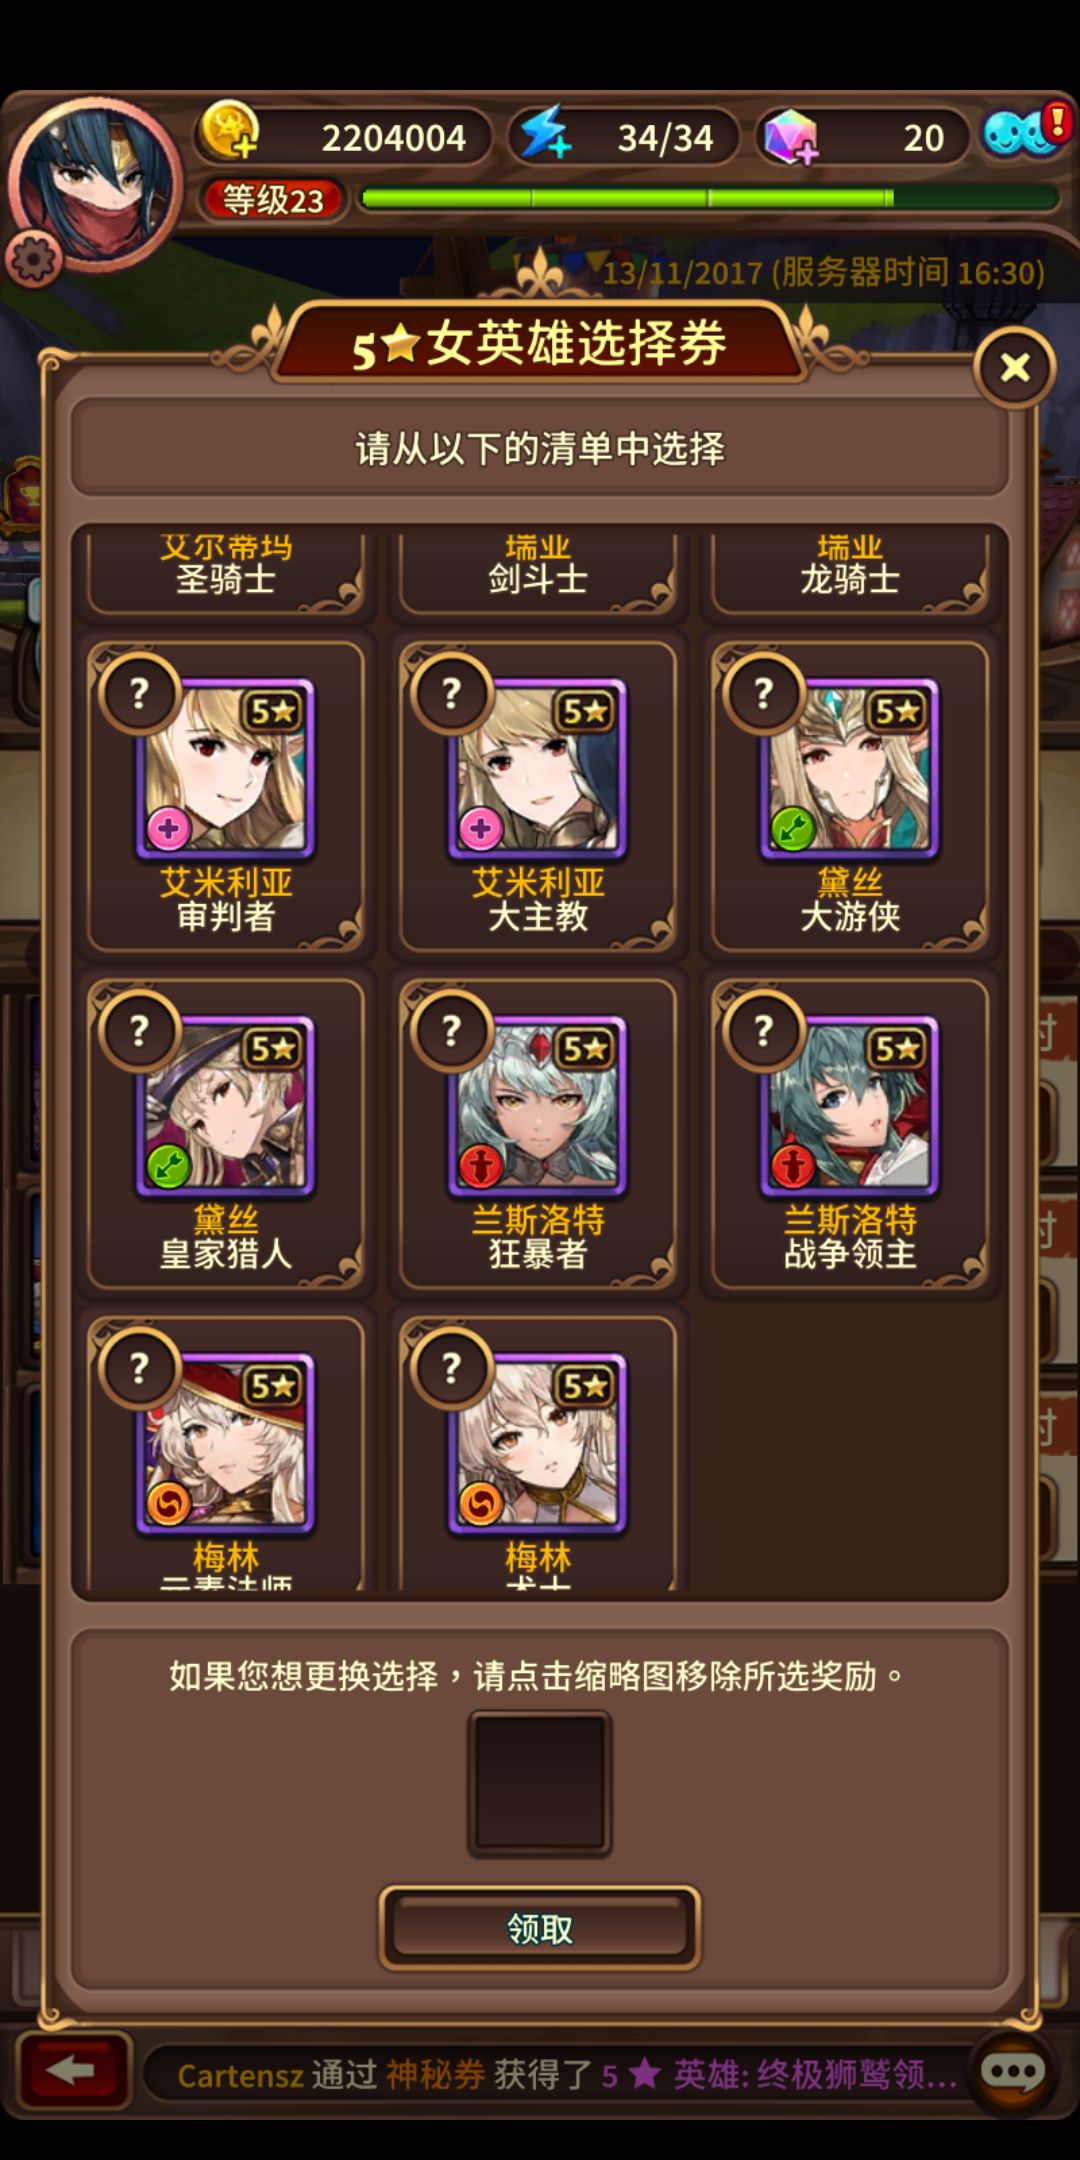Open settings gear on player avatar
The image size is (1080, 2160).
[x=34, y=259]
